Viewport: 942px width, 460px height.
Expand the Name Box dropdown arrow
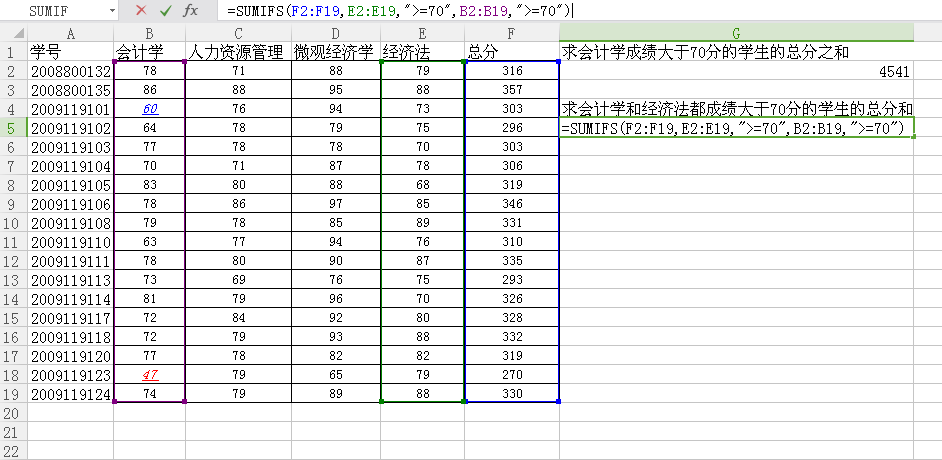click(x=110, y=10)
